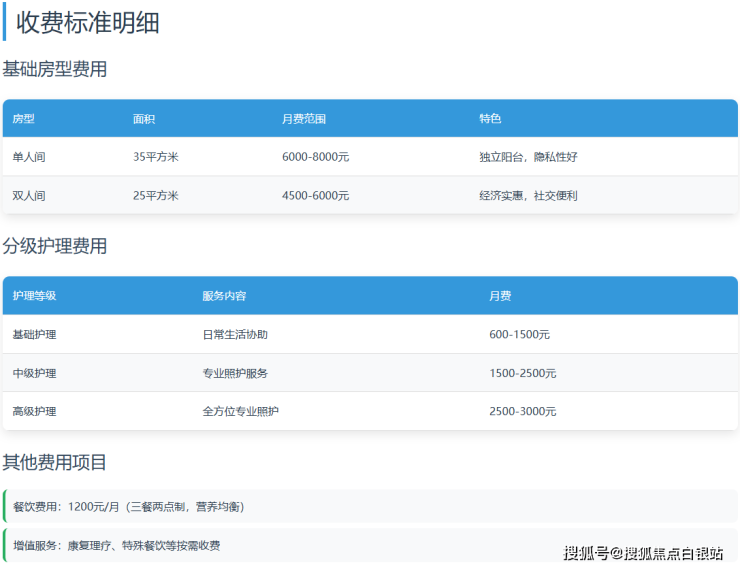This screenshot has height=569, width=740.
Task: Click the 双人间 room type cell
Action: [29, 196]
